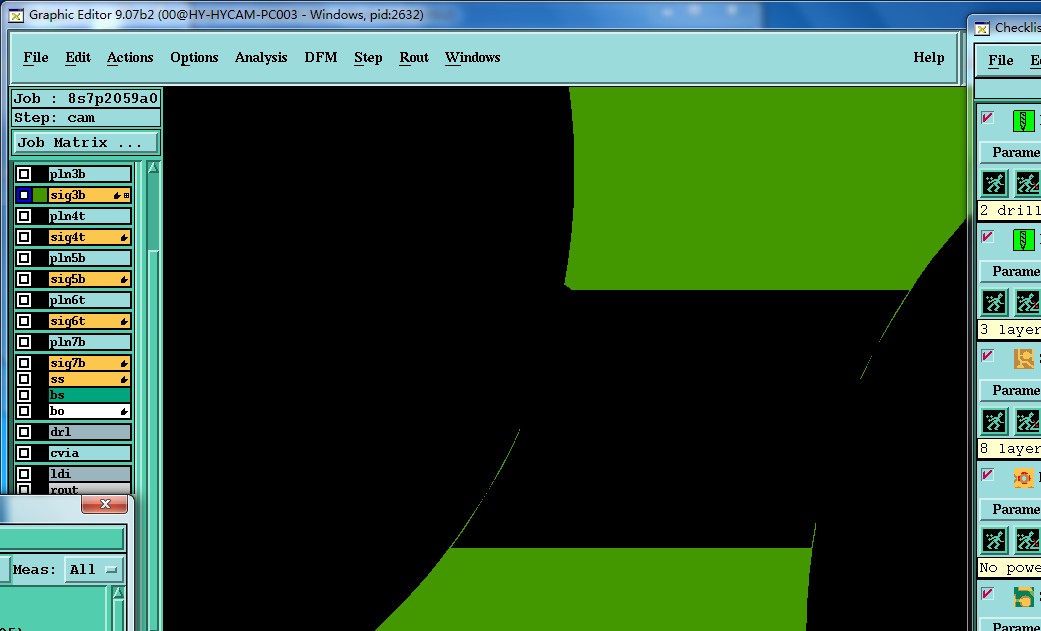Click the bottom-most green checklist action icon
The height and width of the screenshot is (631, 1041).
pyautogui.click(x=1024, y=596)
